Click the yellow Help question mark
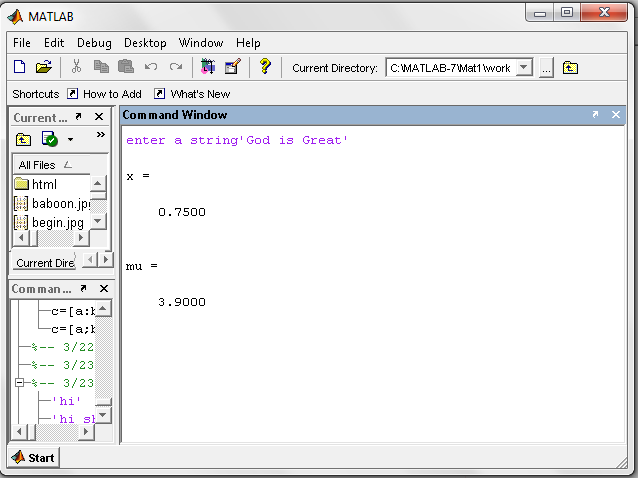The image size is (638, 478). 264,67
